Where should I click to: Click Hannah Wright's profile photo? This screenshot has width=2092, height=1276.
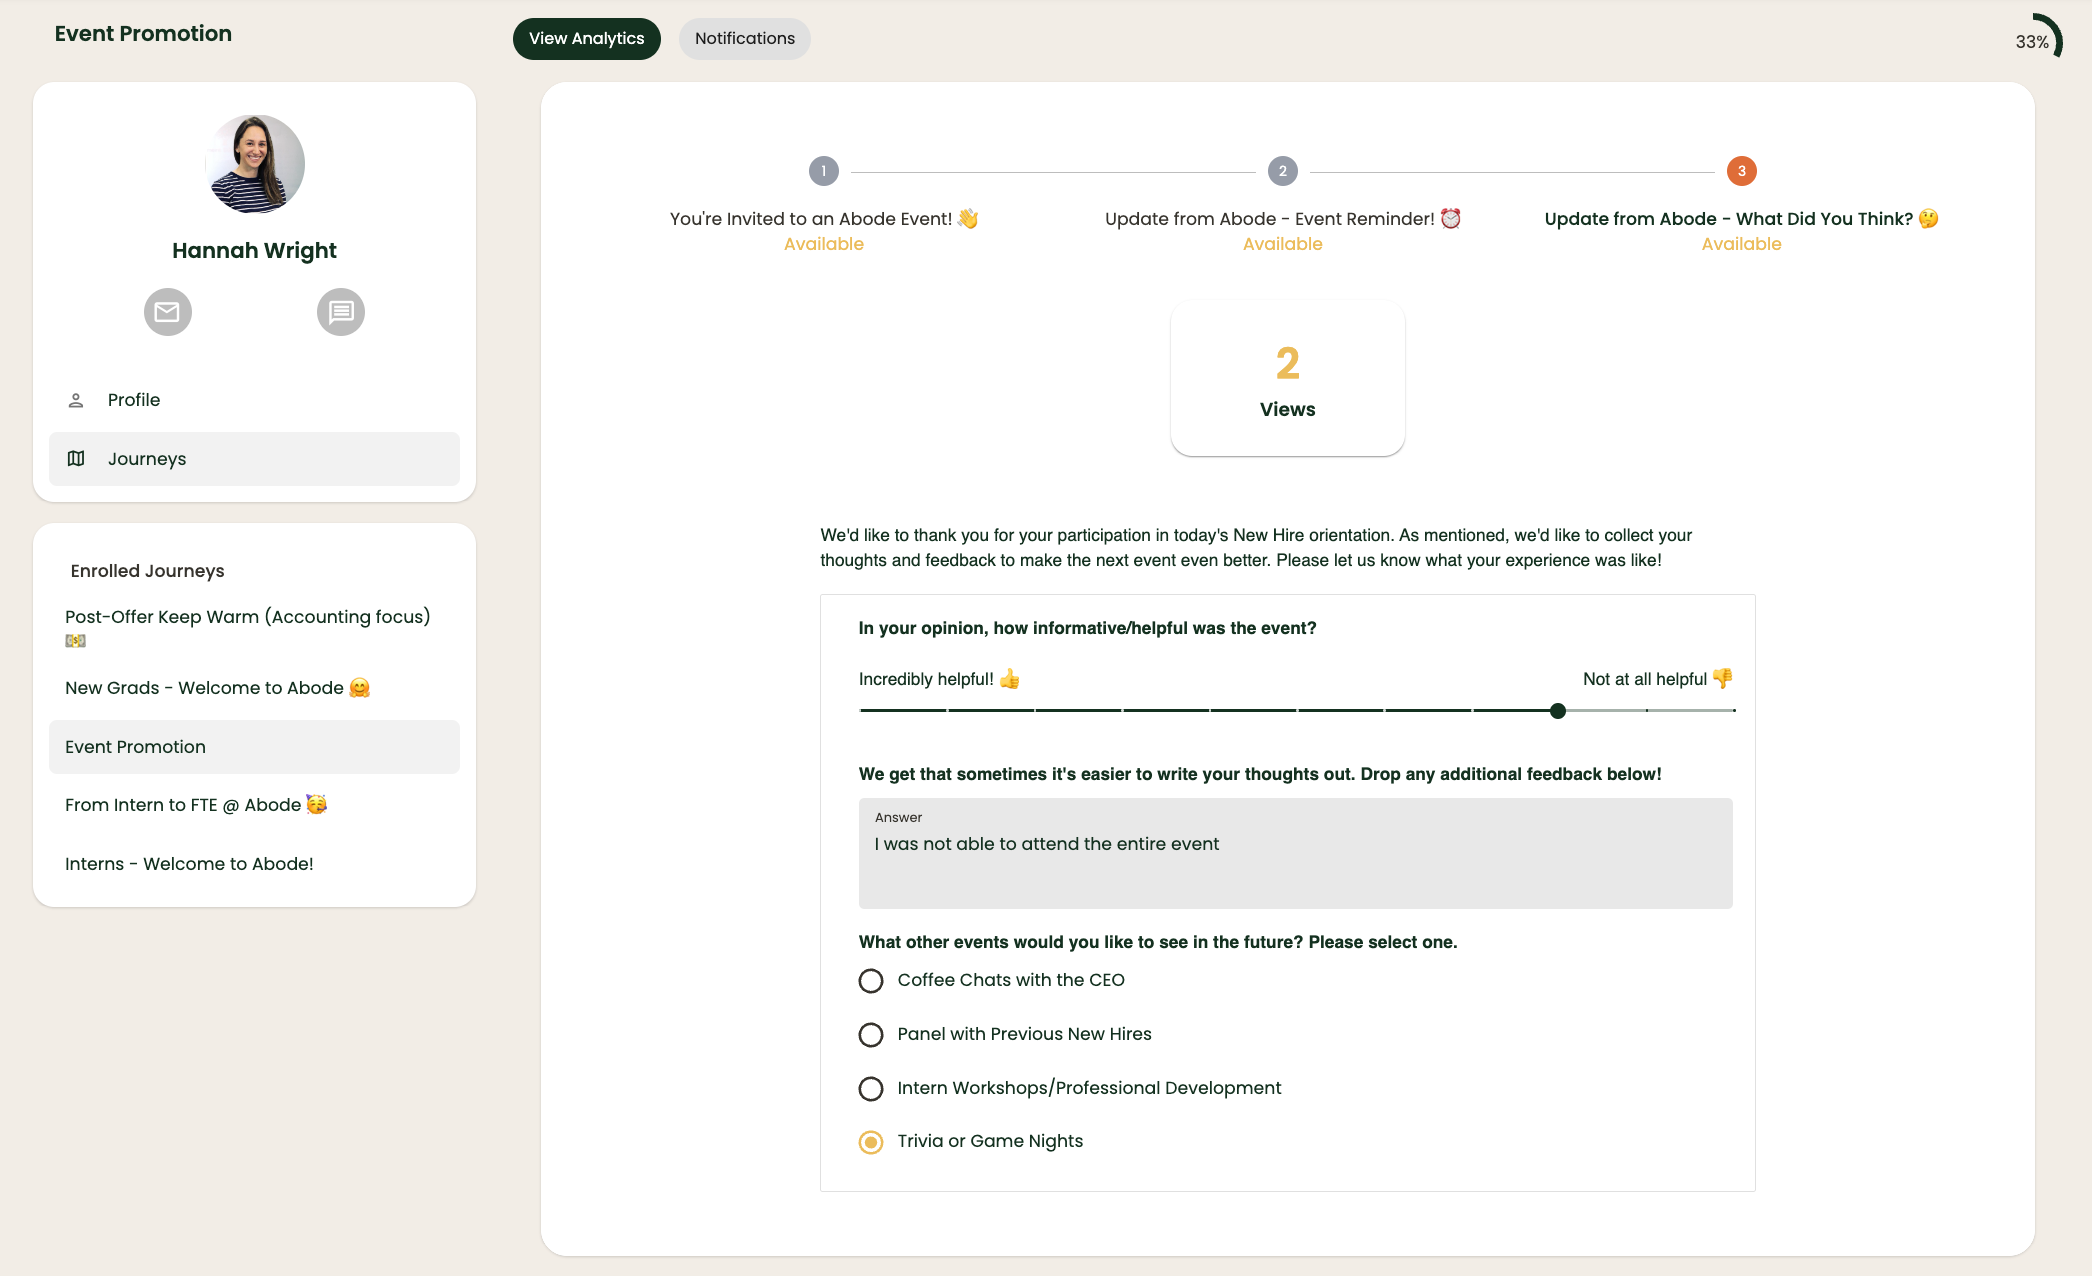(255, 164)
